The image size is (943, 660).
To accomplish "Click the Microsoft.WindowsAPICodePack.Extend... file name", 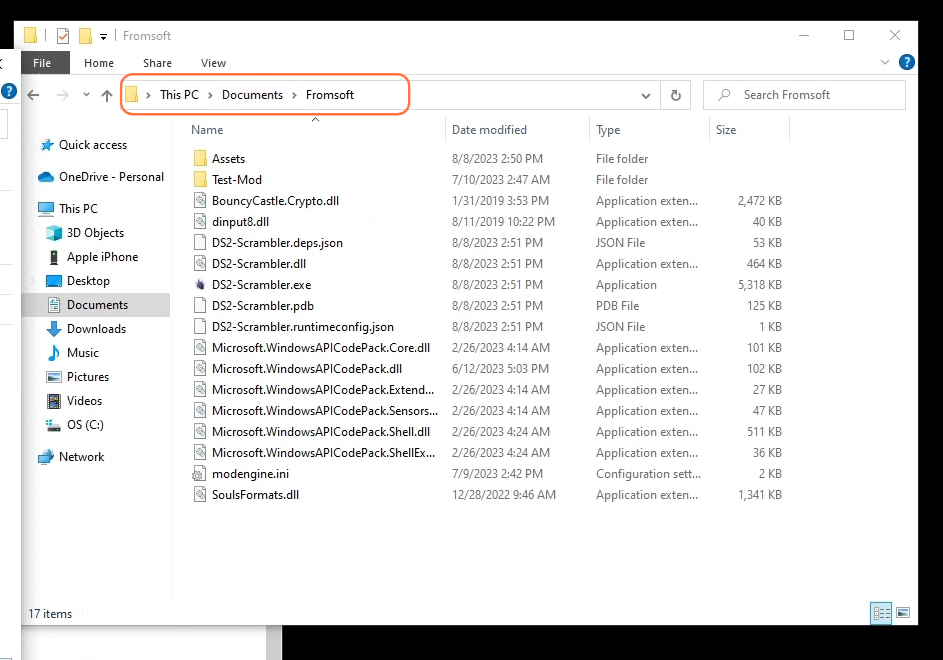I will click(323, 390).
